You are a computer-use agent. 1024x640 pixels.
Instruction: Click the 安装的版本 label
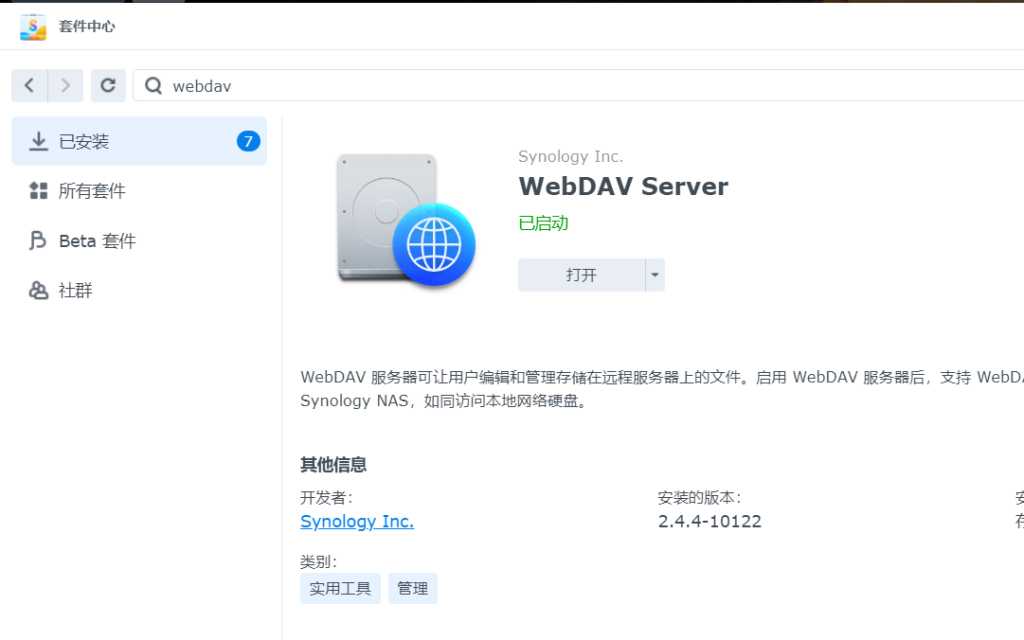[x=699, y=498]
